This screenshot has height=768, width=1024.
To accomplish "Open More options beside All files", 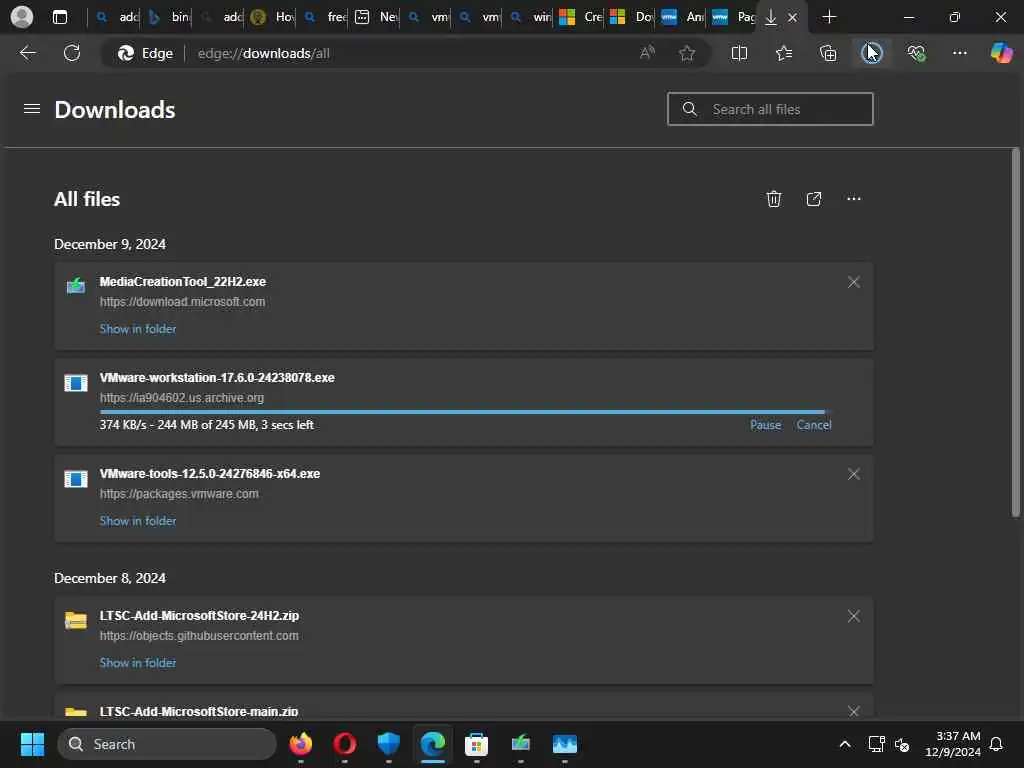I will (854, 199).
